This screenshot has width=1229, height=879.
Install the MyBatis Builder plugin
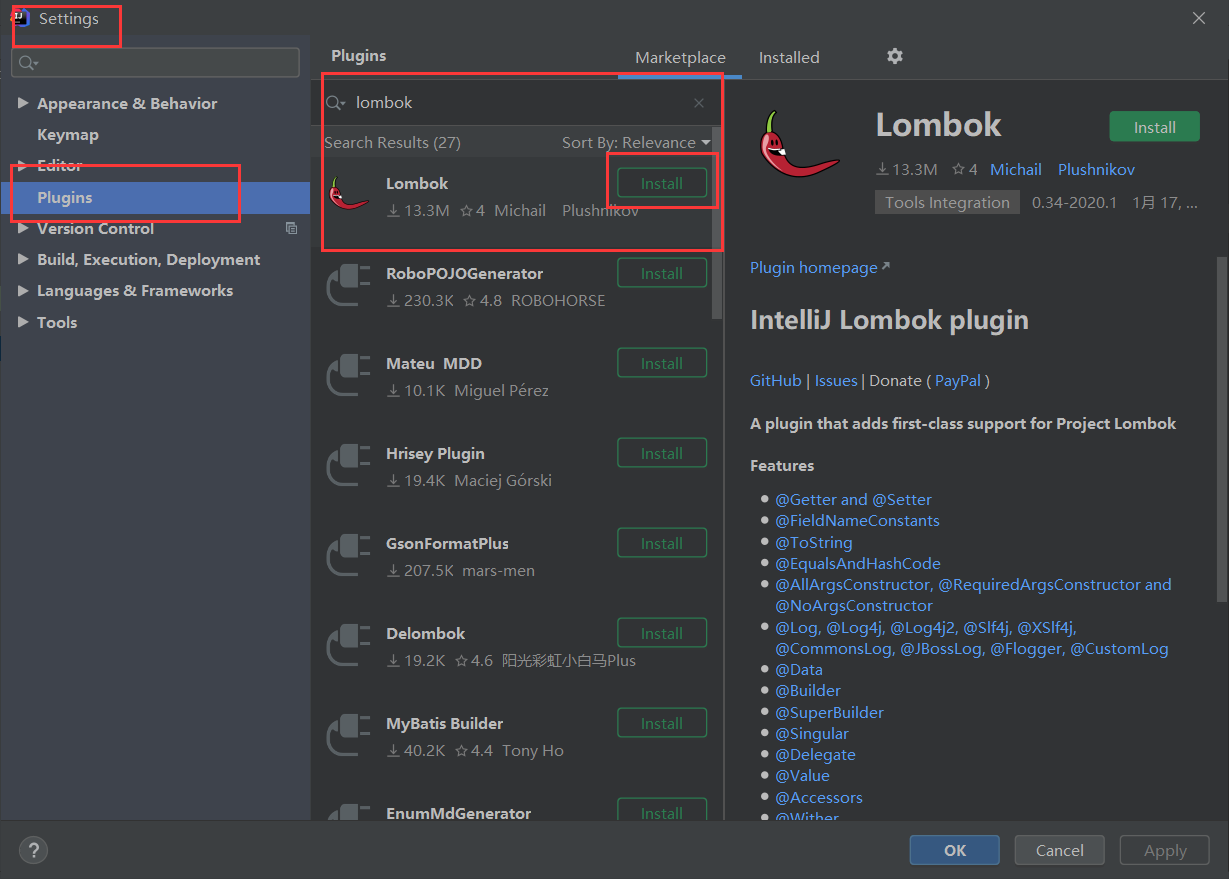(x=662, y=724)
